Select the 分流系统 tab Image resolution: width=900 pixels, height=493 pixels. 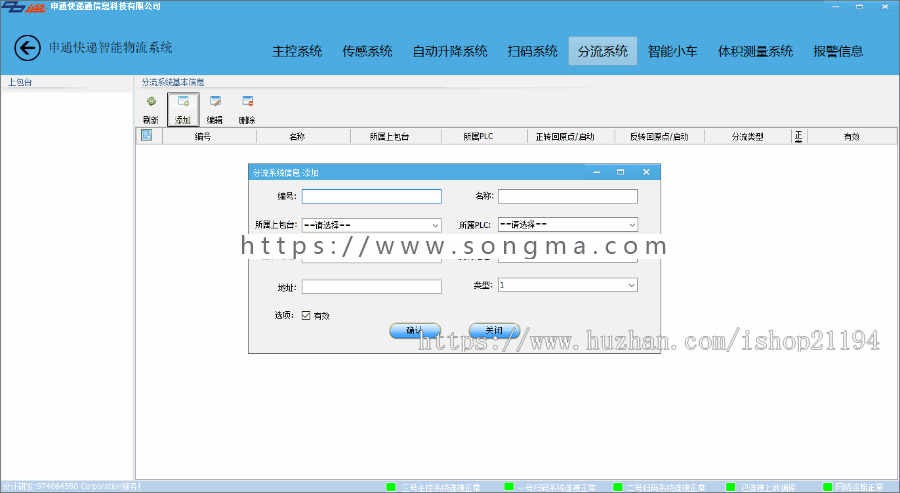click(x=603, y=51)
